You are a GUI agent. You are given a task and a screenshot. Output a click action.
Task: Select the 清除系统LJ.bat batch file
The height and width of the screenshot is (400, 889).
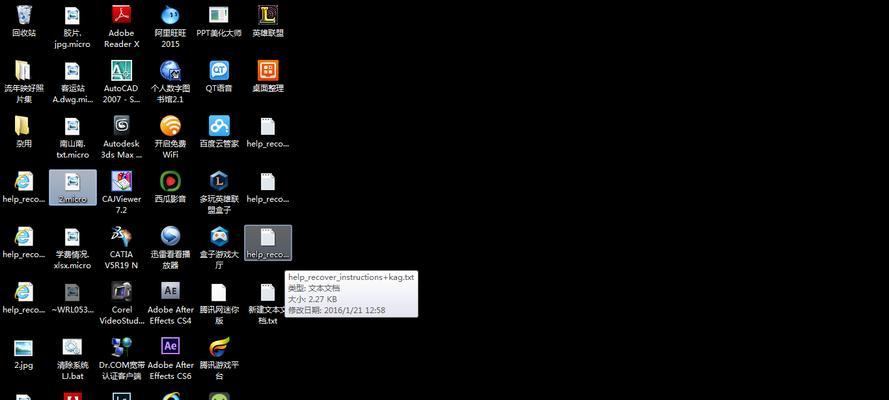click(x=72, y=359)
